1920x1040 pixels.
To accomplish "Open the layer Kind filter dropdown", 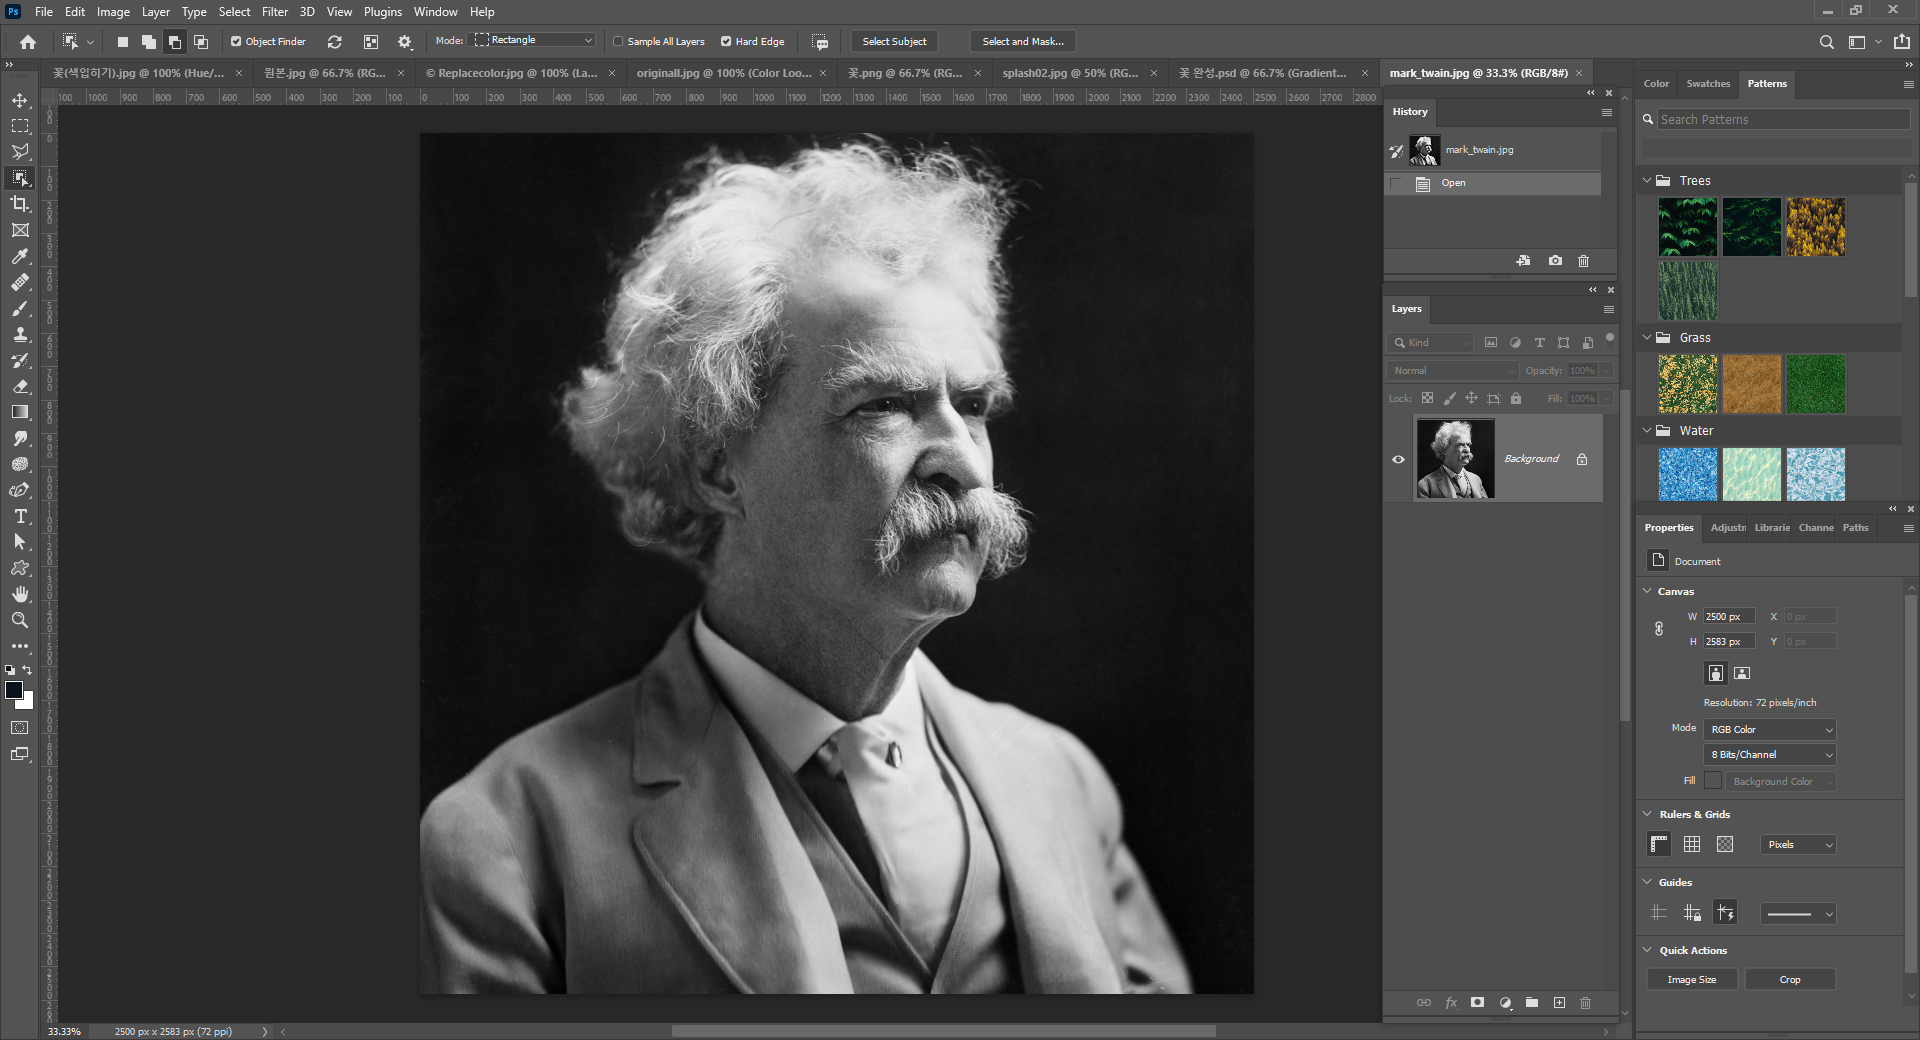I will coord(1430,343).
